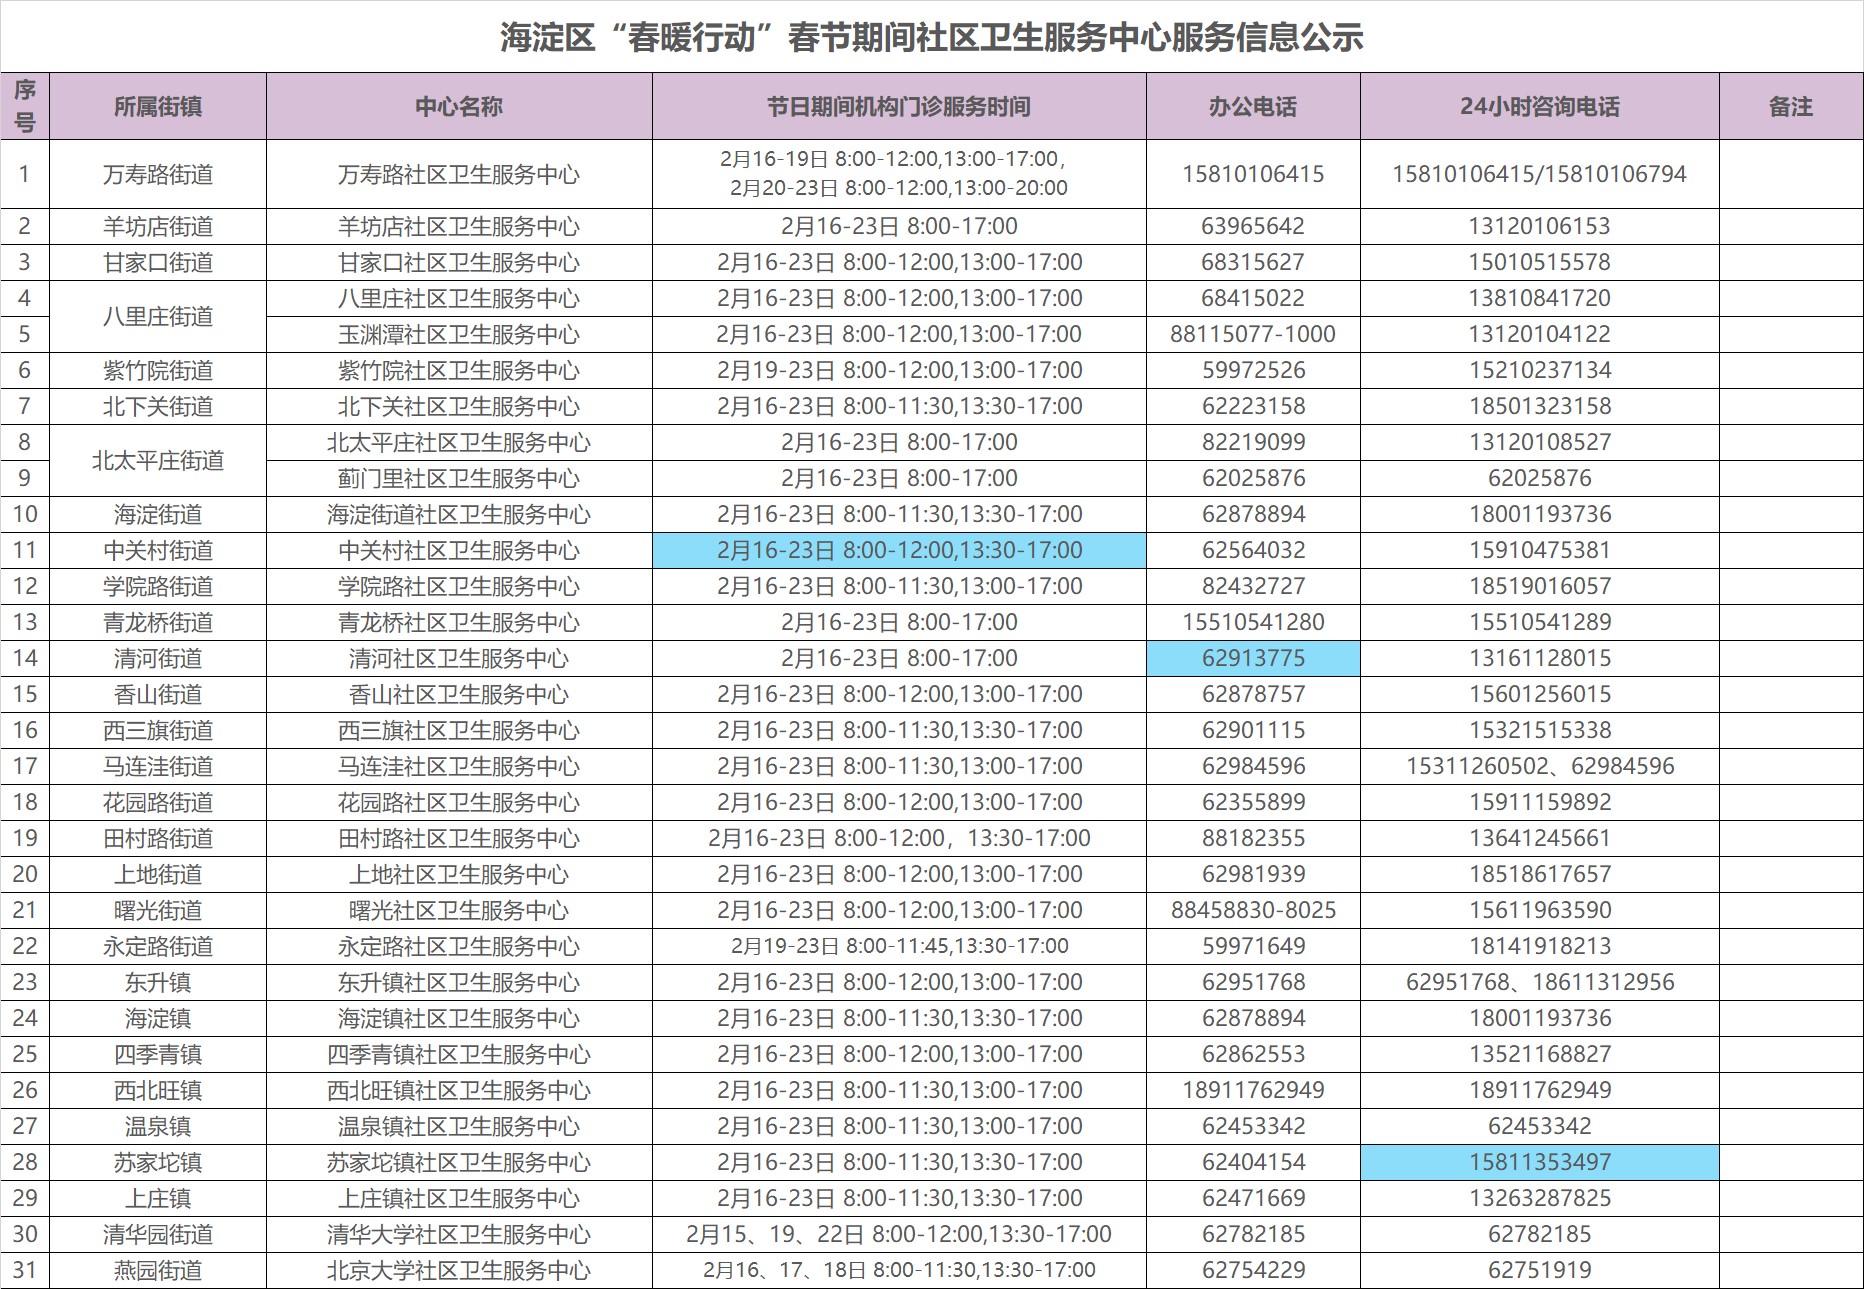Click the 北京大学社区卫生服务中心 name cell
The image size is (1864, 1289).
(459, 1270)
